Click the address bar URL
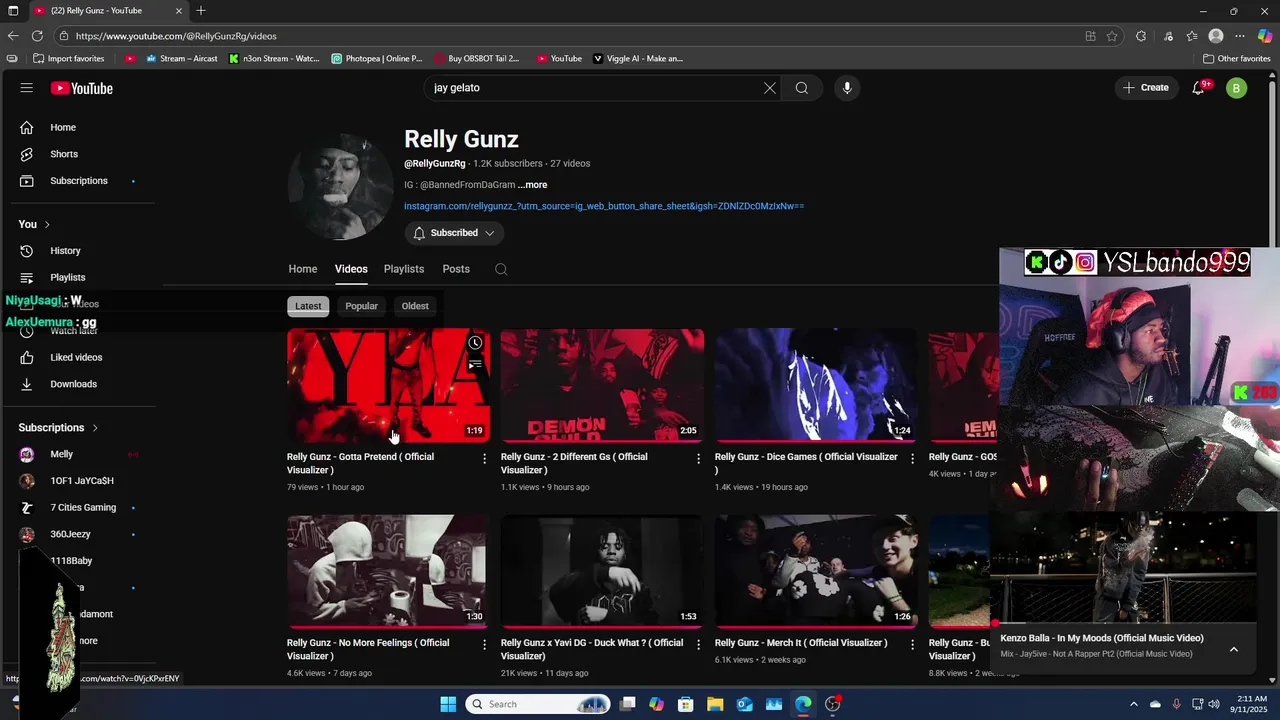 [x=176, y=36]
